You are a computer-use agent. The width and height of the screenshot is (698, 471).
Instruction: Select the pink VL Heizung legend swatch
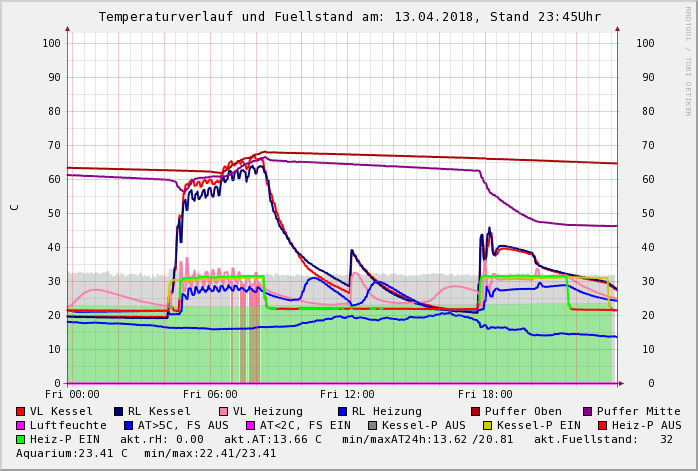[222, 412]
